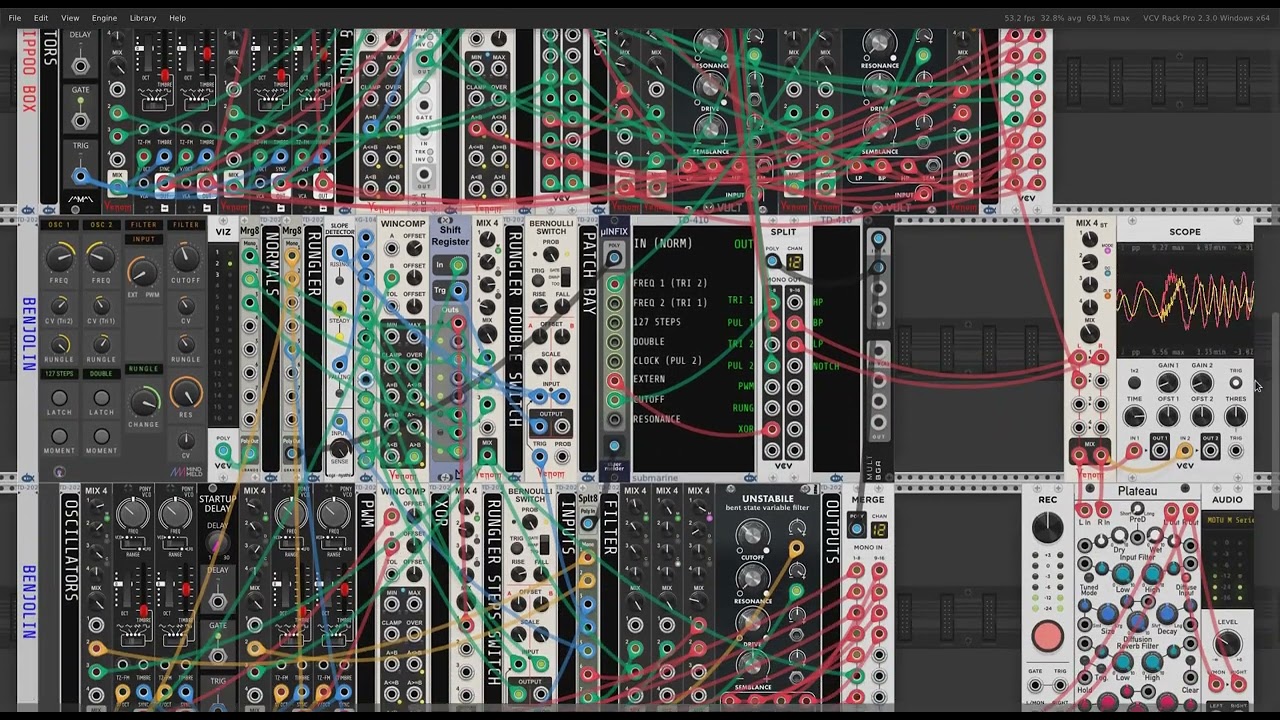
Task: Click the 127 STEPS label on Benjolin
Action: click(59, 374)
